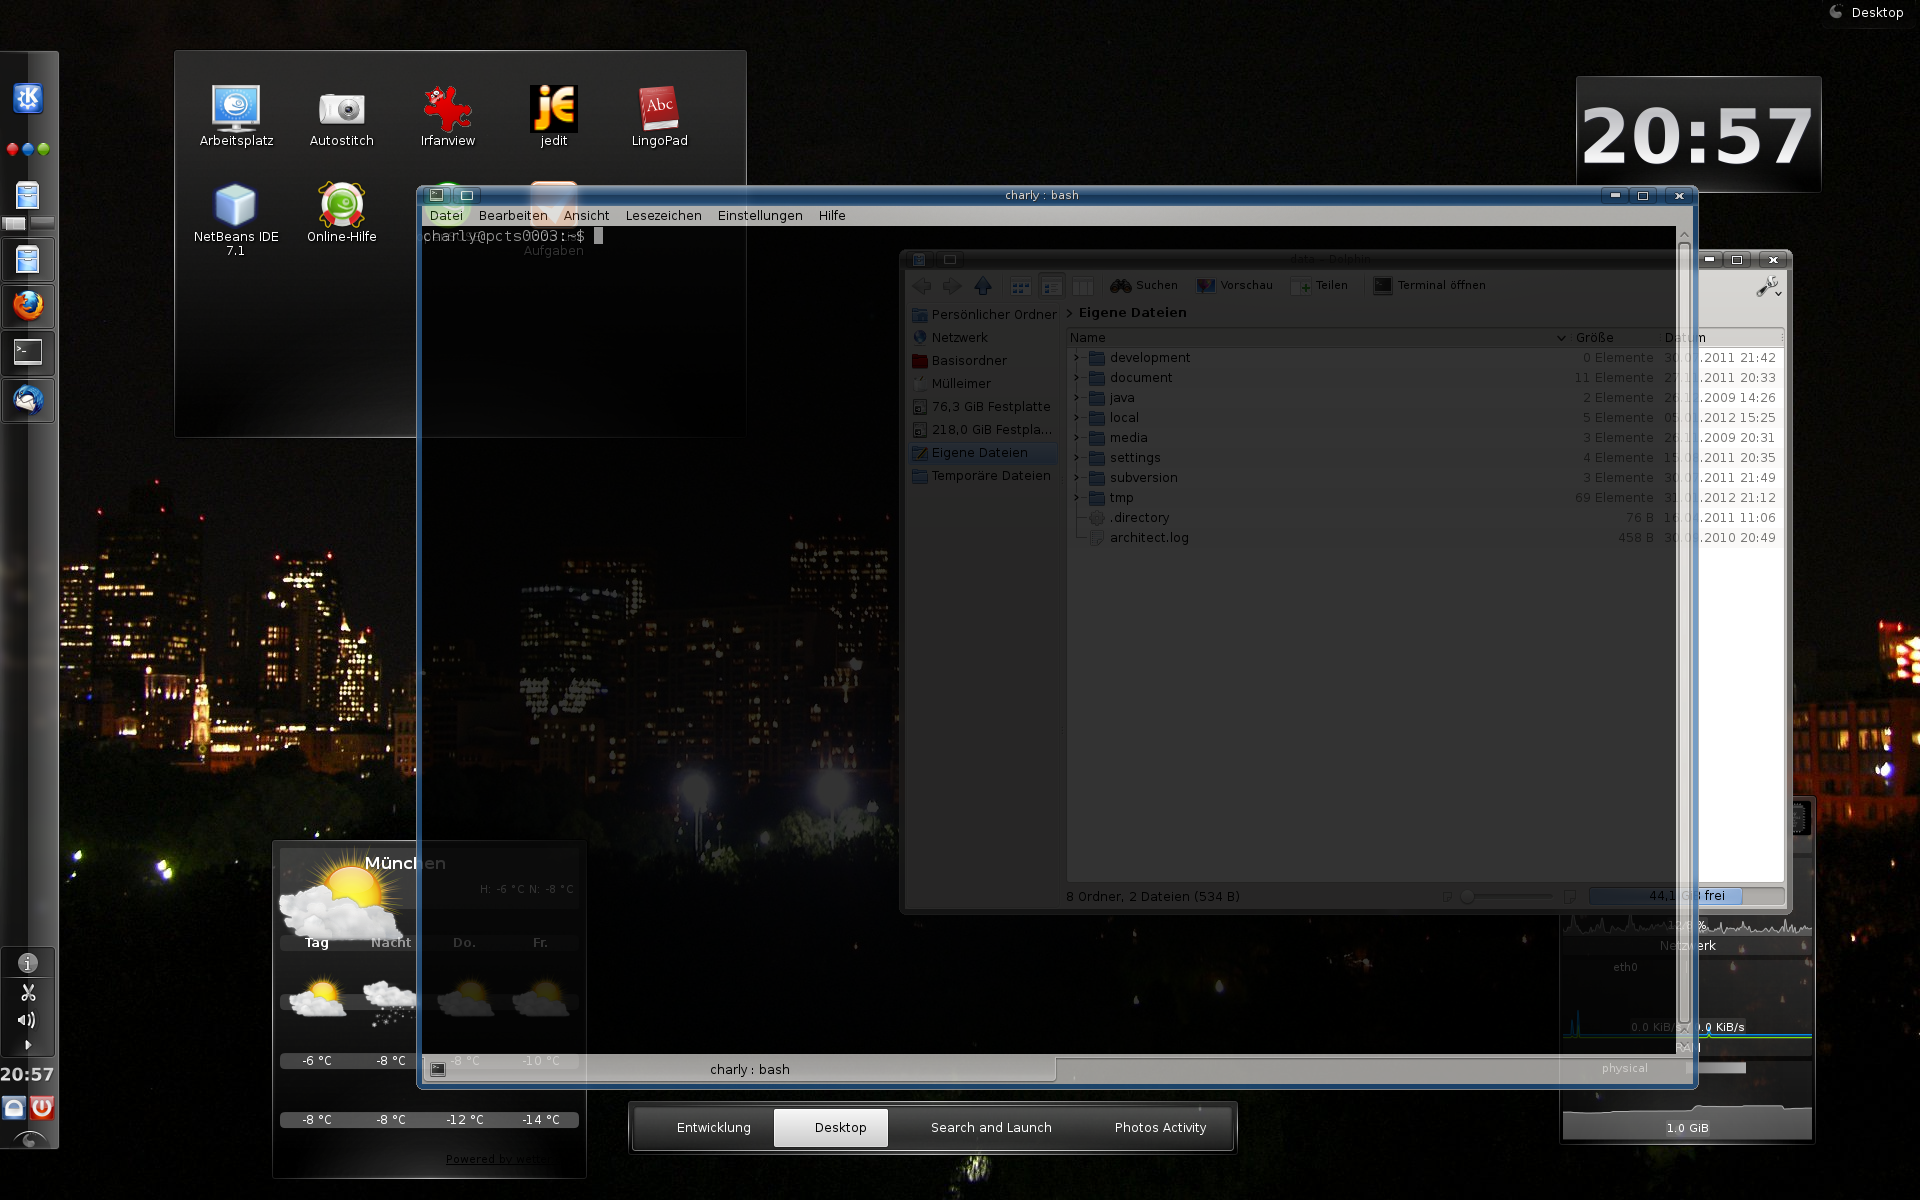Expand the tmp folder in Dolphin
Viewport: 1920px width, 1200px height.
point(1077,498)
